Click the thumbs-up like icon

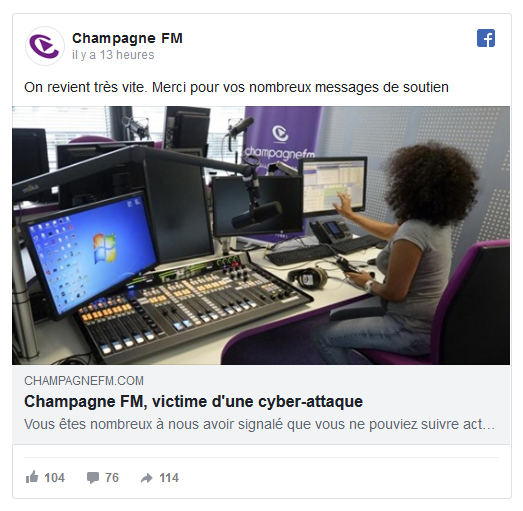(x=32, y=477)
